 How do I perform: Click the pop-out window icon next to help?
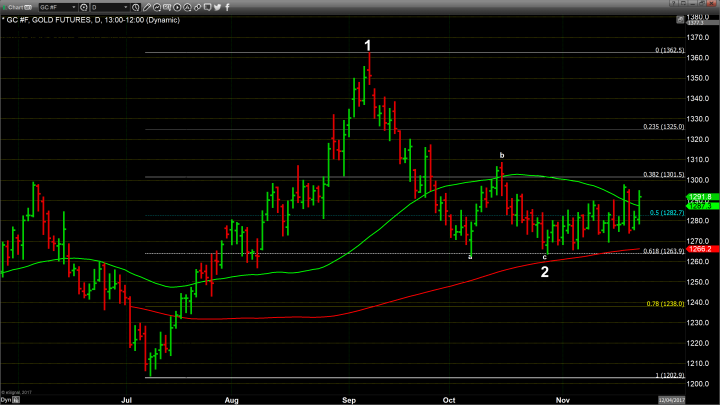coord(683,3)
